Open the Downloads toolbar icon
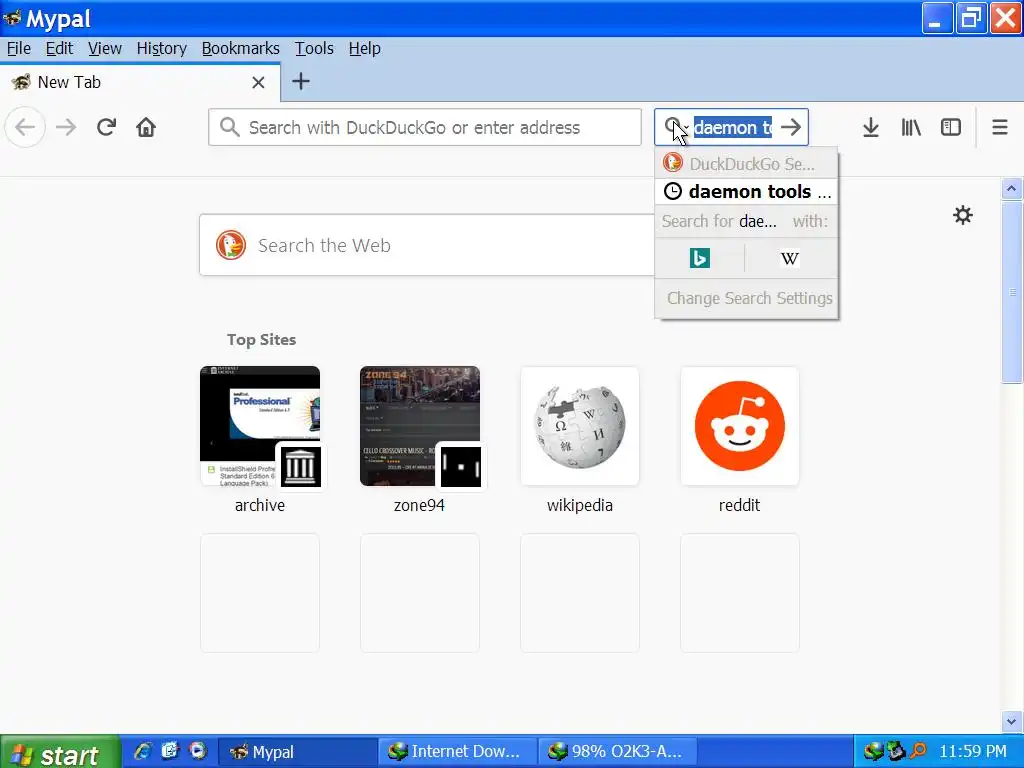The width and height of the screenshot is (1024, 768). [x=871, y=127]
